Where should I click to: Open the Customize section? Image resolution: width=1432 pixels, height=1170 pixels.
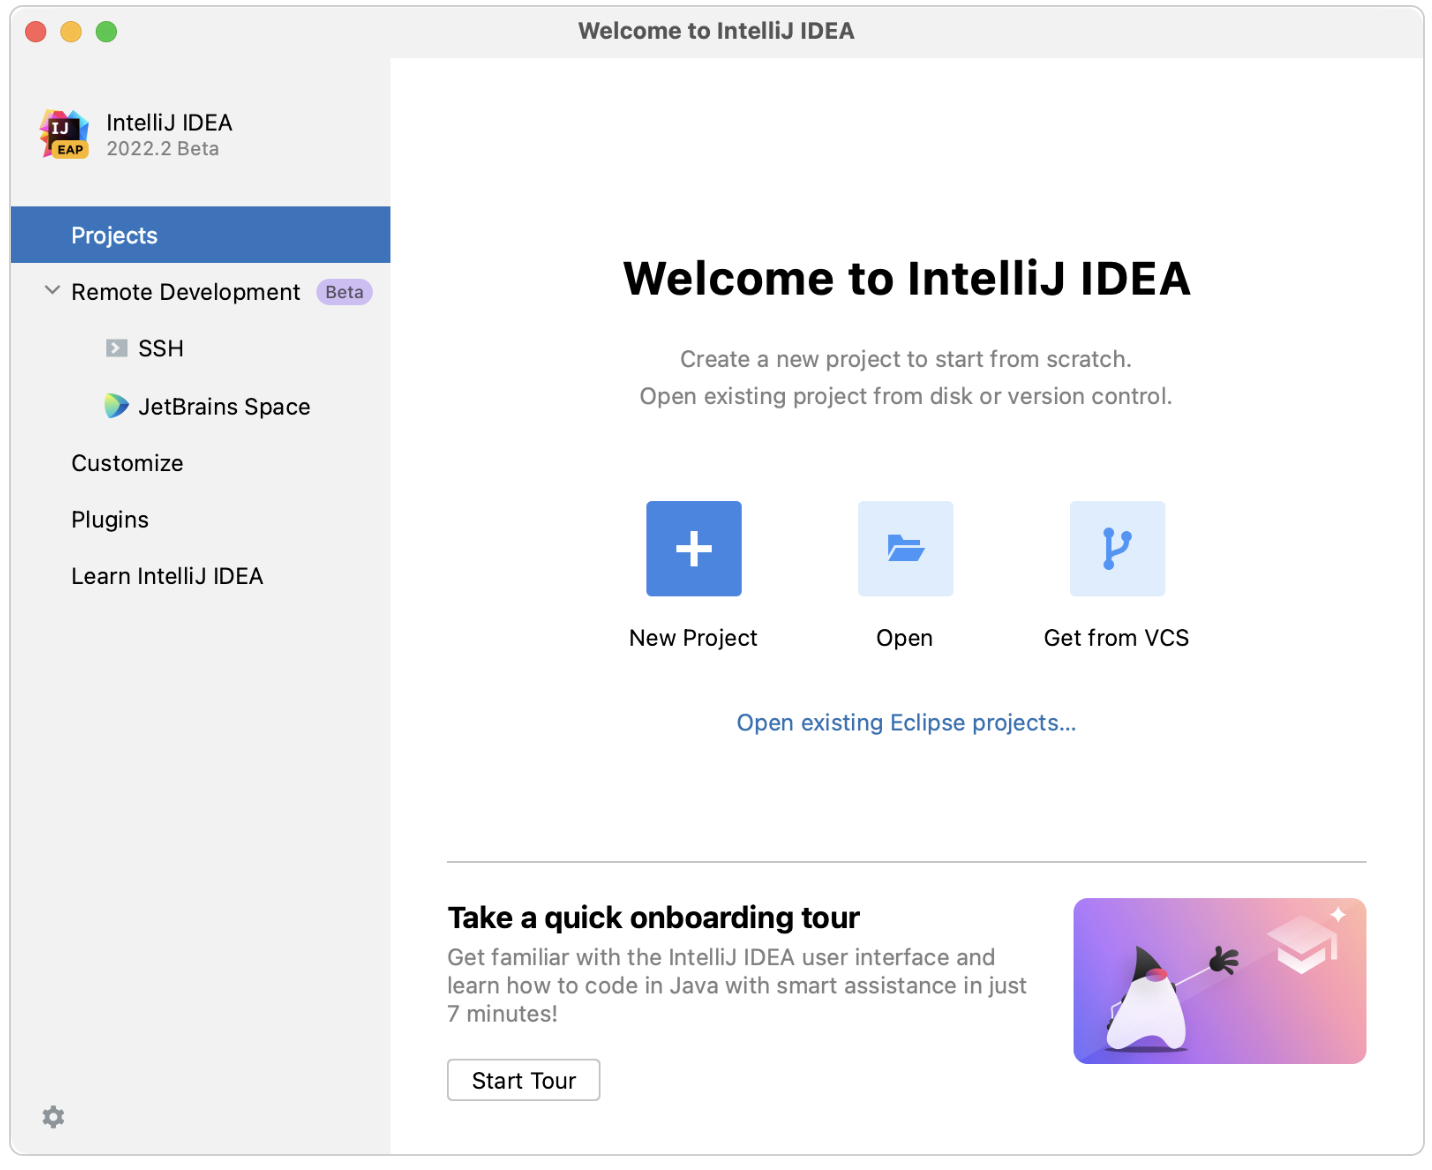(127, 462)
